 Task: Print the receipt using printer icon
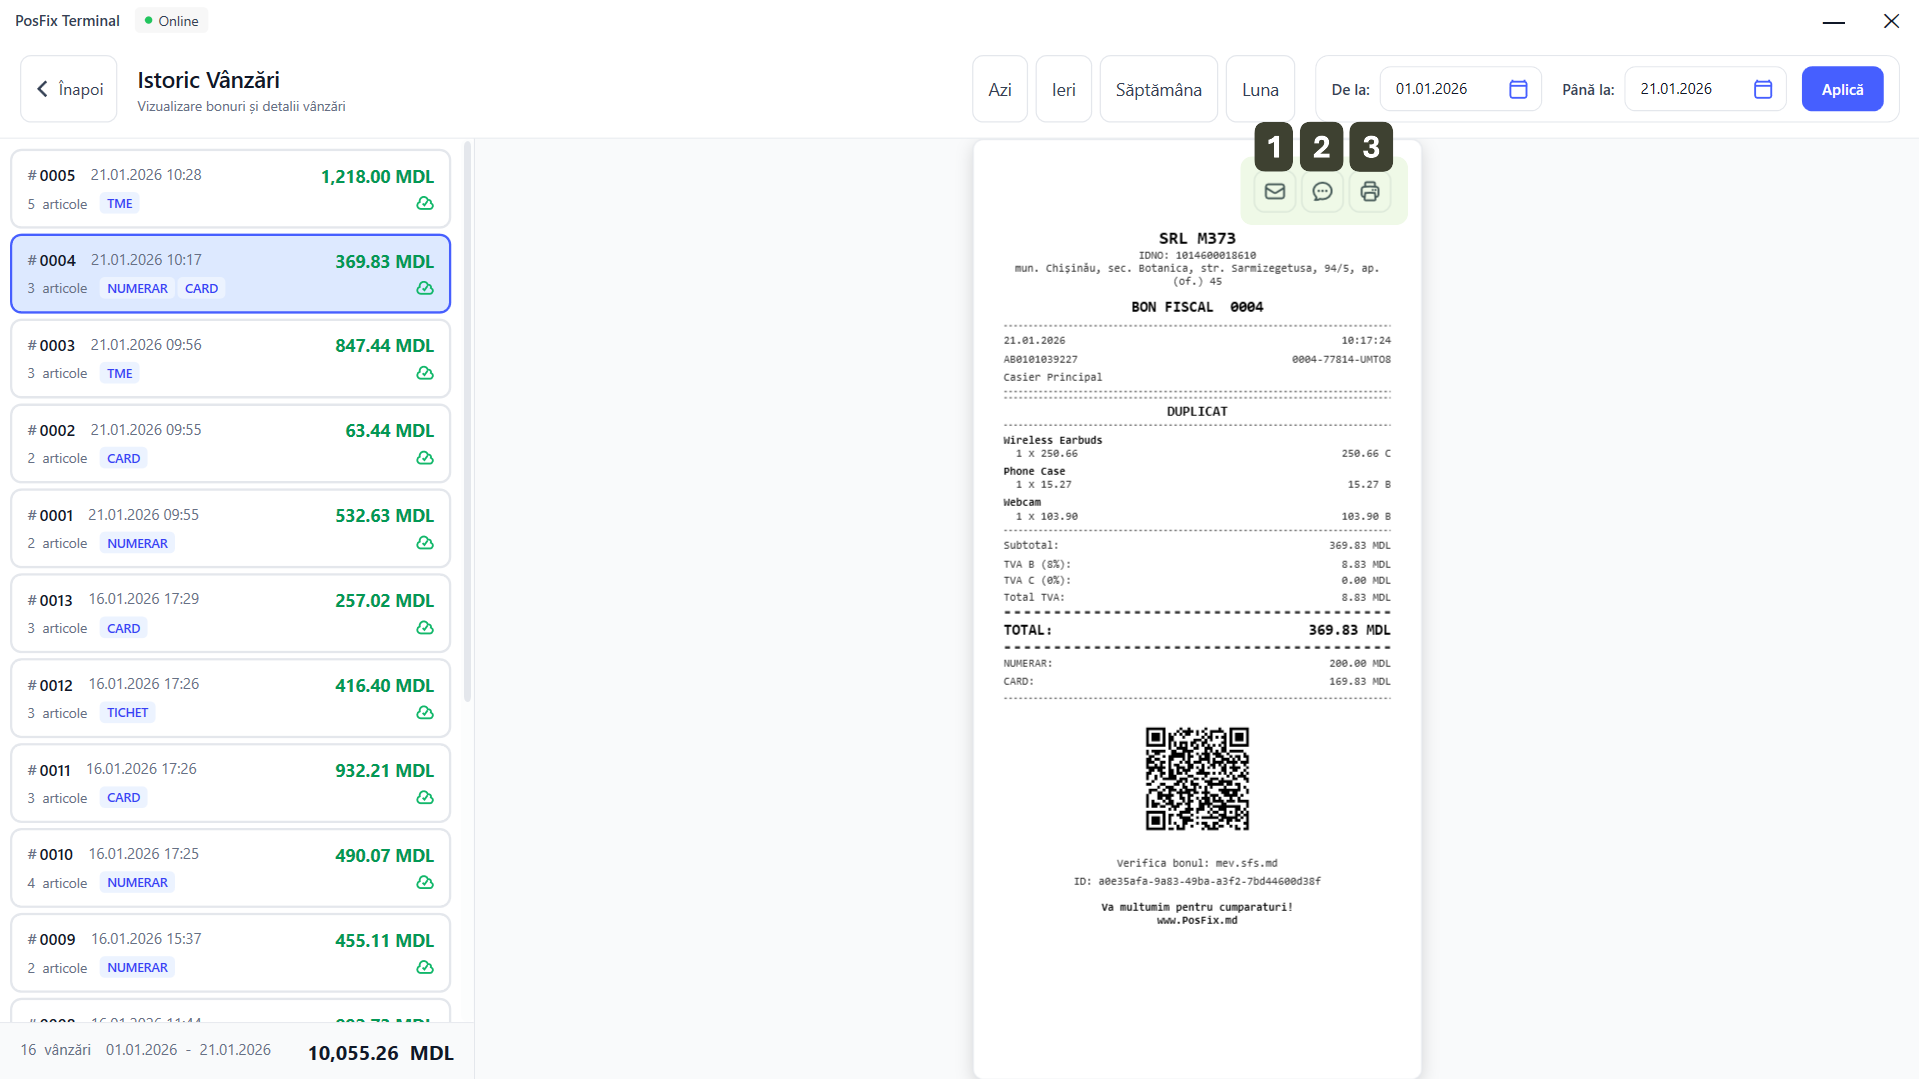tap(1369, 191)
